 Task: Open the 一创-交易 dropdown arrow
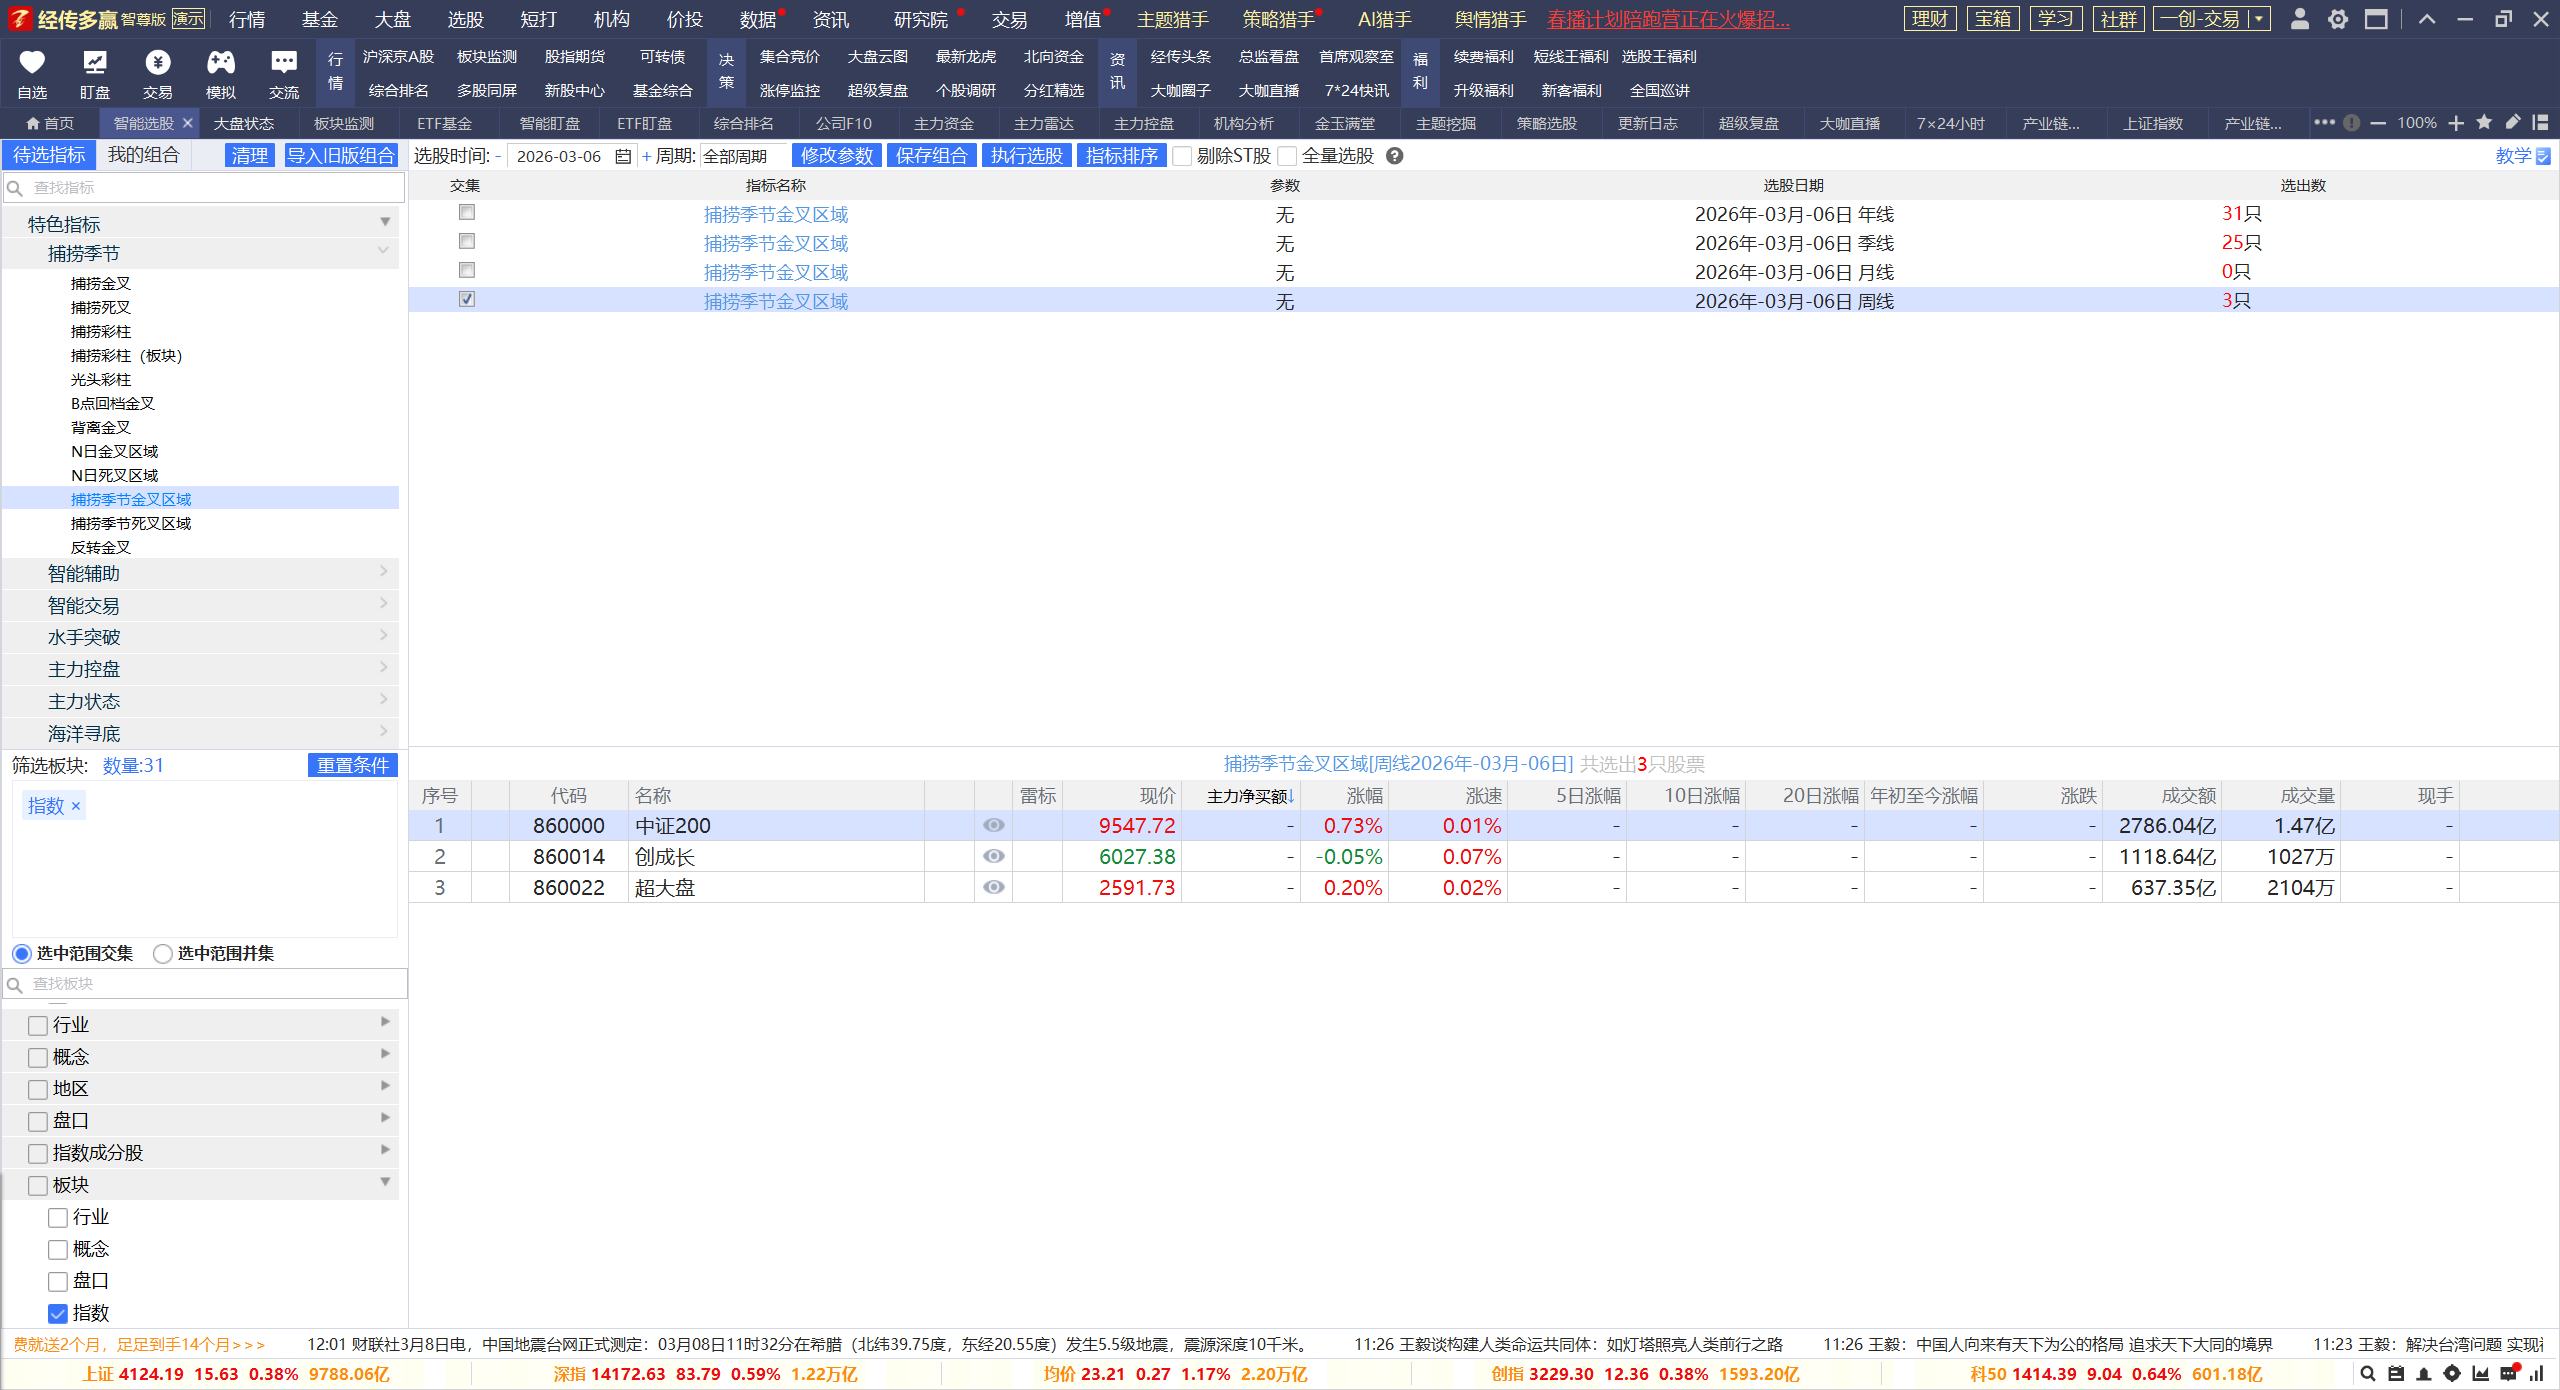(x=2258, y=19)
